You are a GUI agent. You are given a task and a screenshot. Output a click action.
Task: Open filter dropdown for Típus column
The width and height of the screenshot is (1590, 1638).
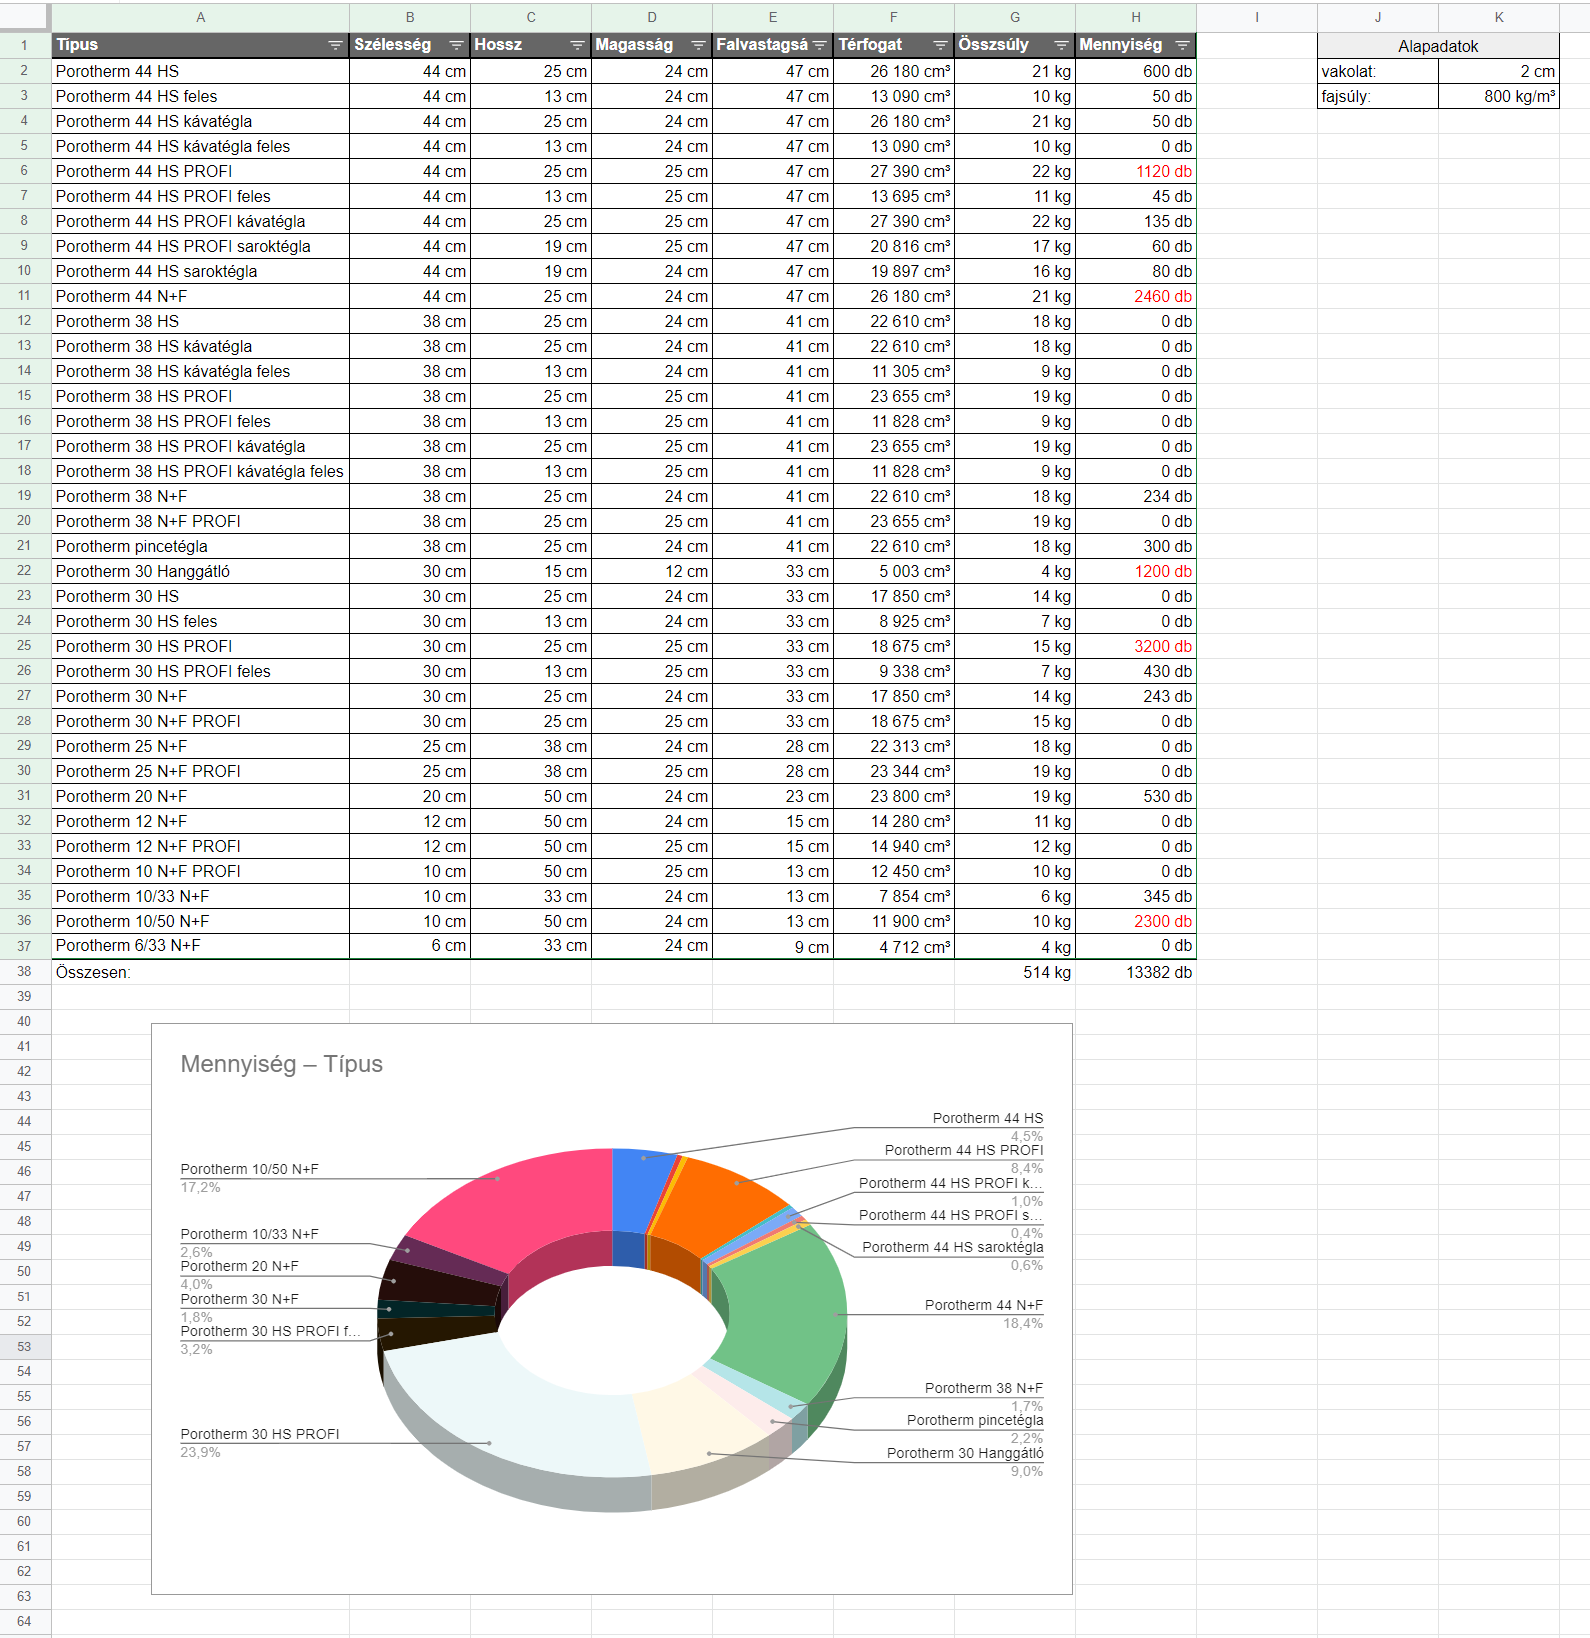[335, 45]
